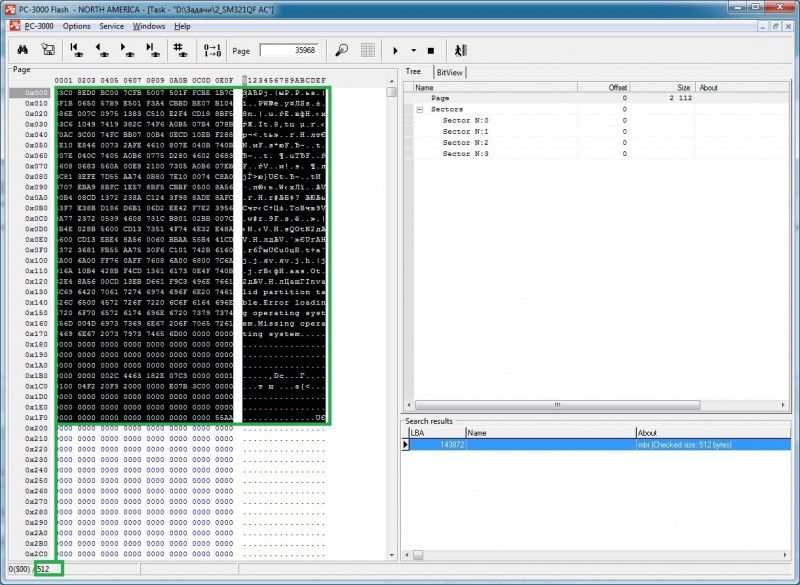The height and width of the screenshot is (585, 800).
Task: Click the search results horizontal scrollbar thumb
Action: 418,555
